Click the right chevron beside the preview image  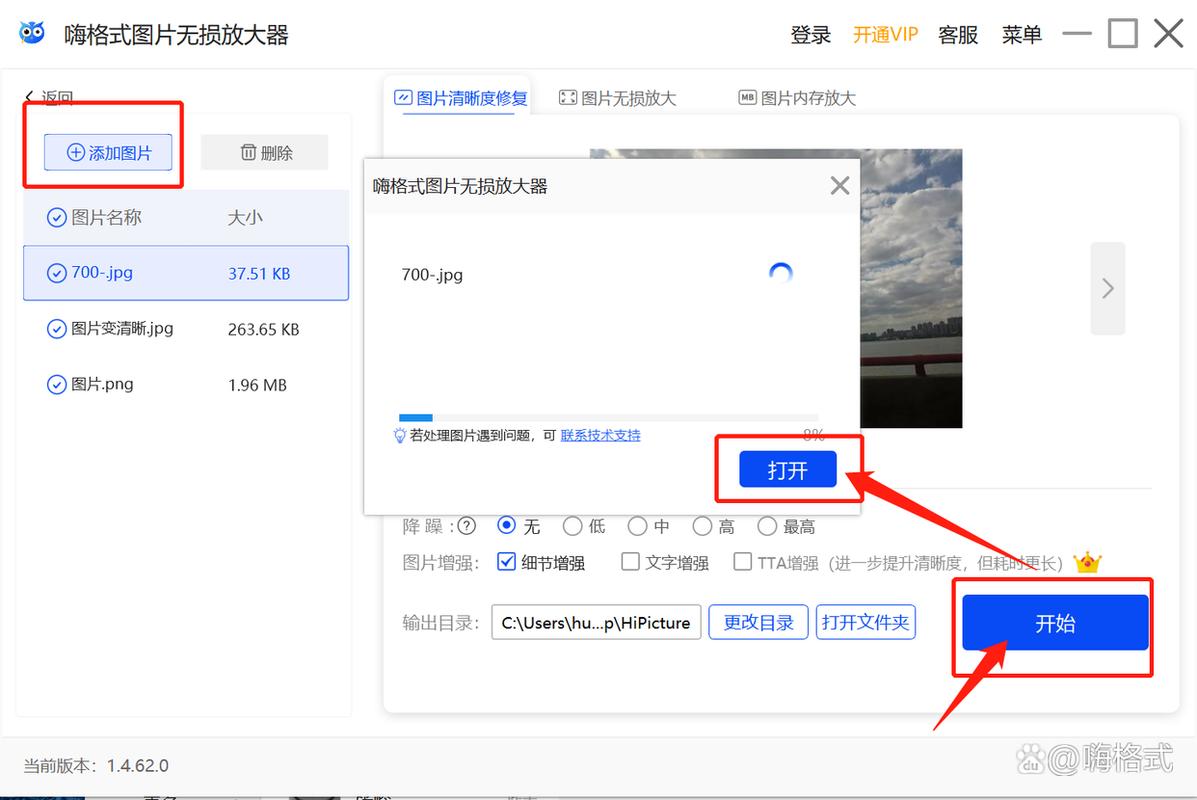(1107, 288)
